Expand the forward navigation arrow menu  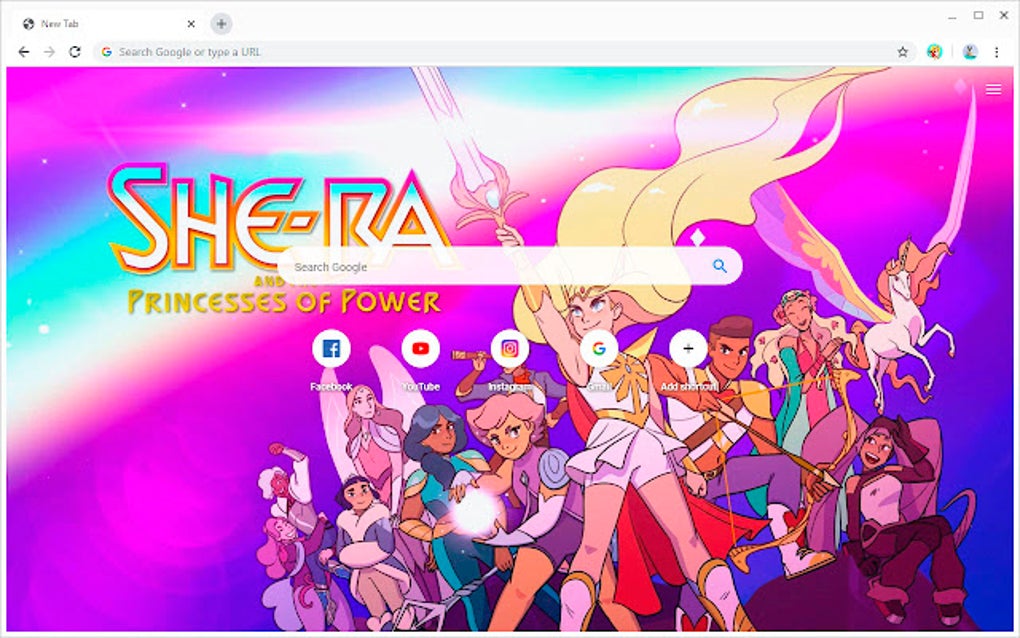pos(48,51)
